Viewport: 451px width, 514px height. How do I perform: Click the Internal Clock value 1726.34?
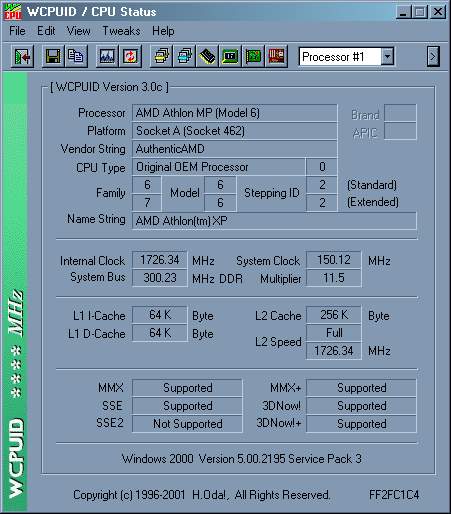pos(160,260)
